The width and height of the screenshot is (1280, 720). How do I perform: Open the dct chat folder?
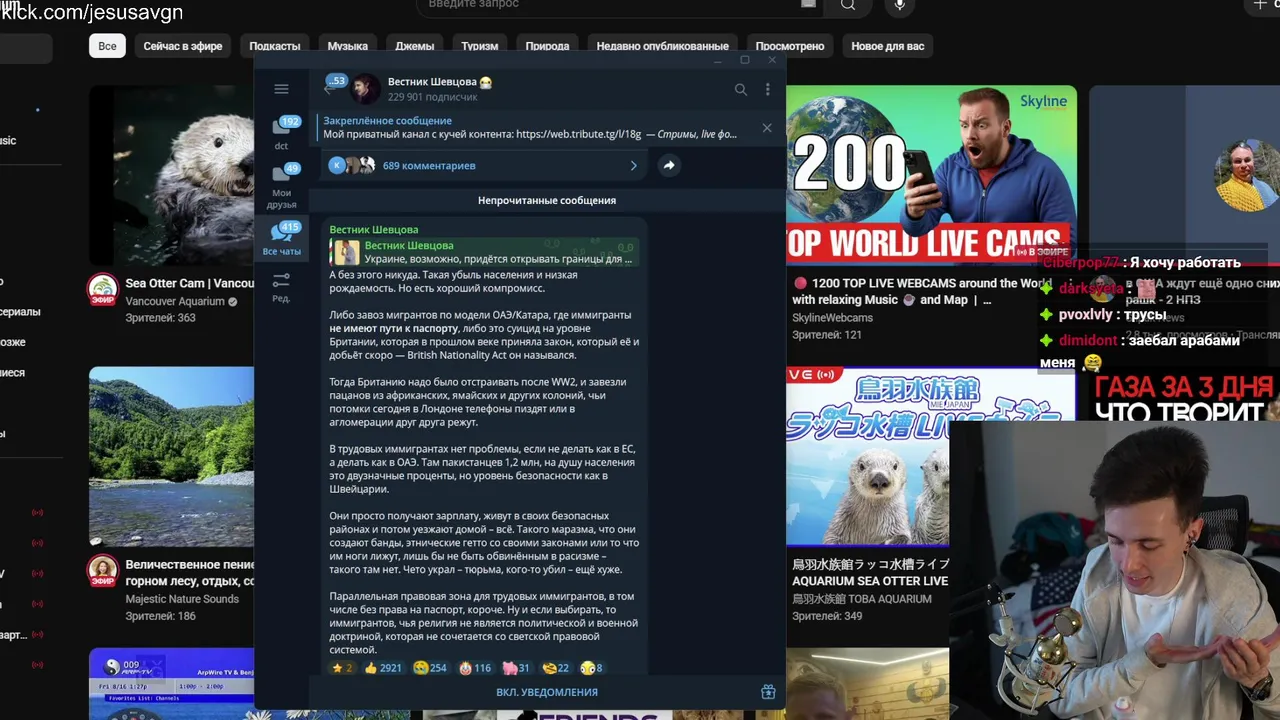282,132
